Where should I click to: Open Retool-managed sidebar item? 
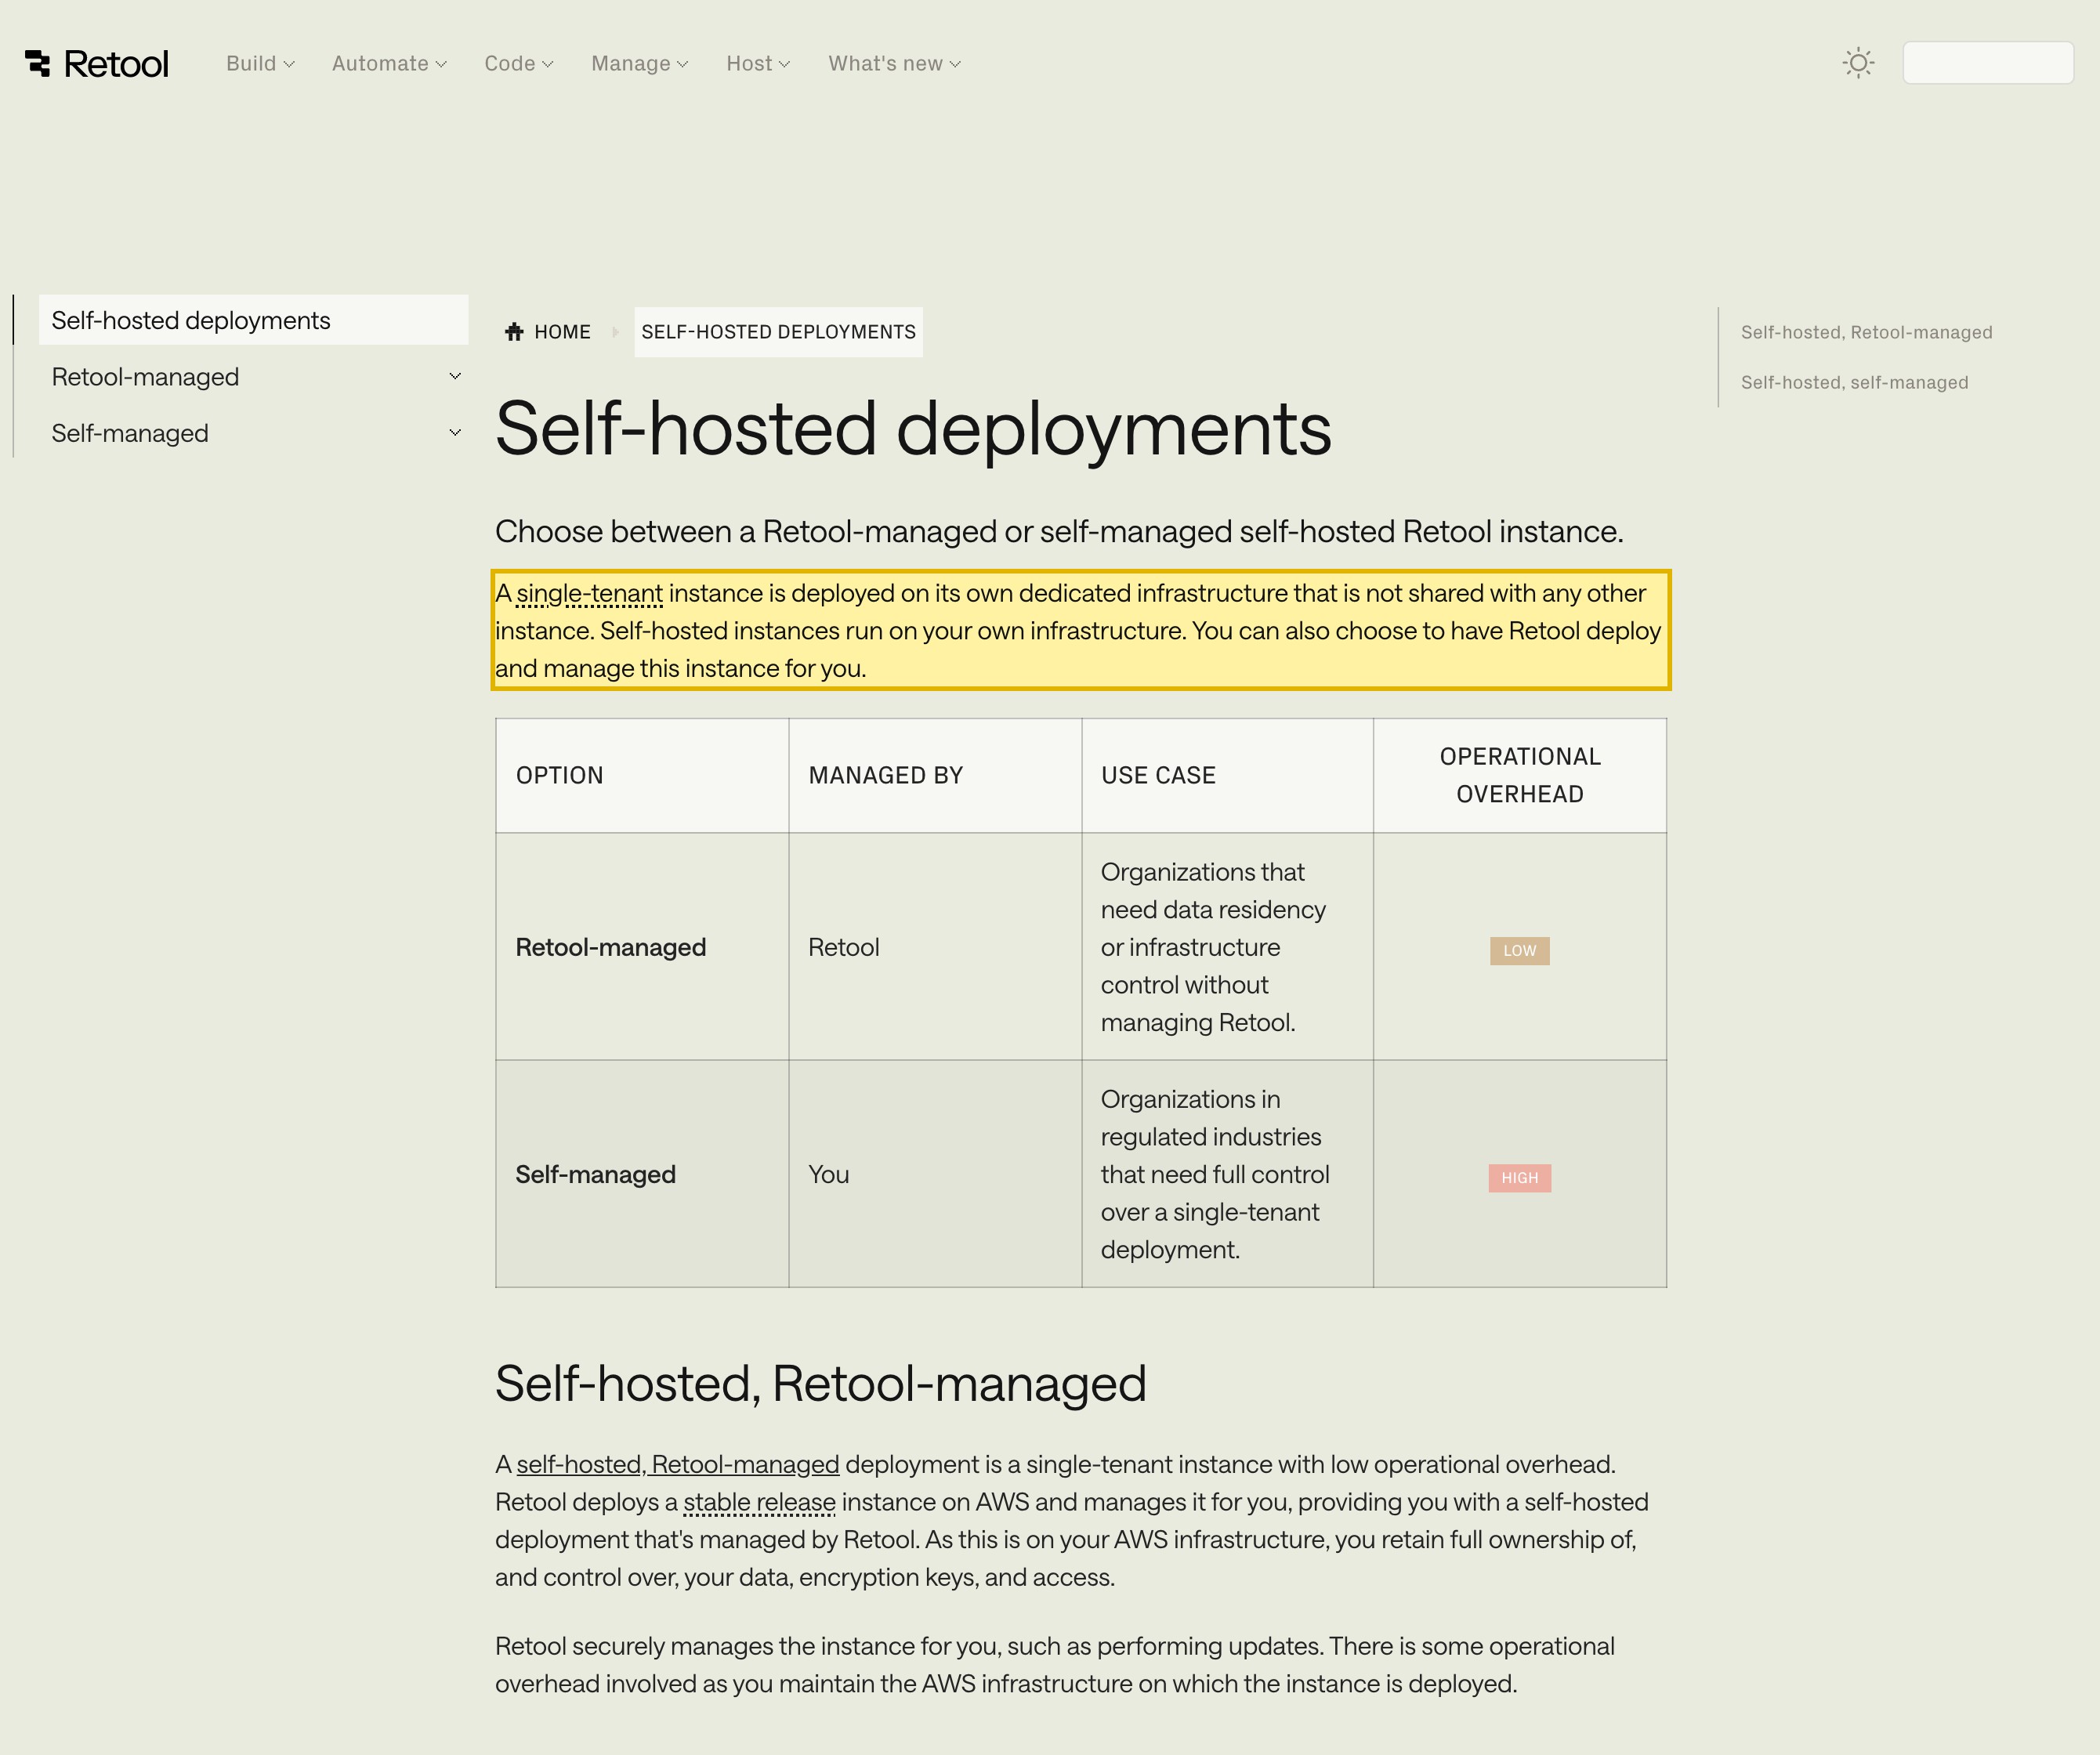click(x=145, y=377)
